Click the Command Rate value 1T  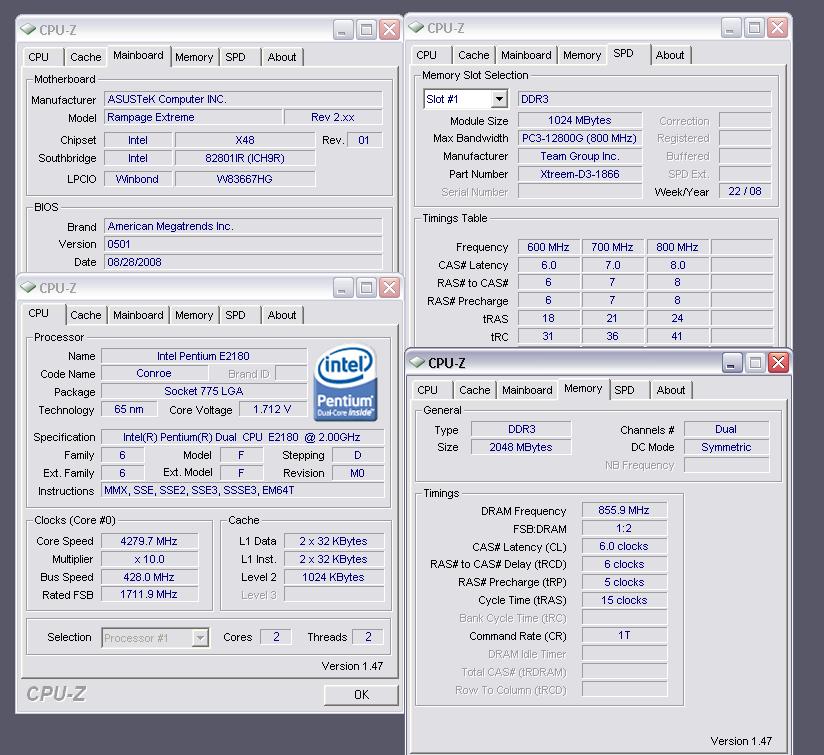click(624, 636)
